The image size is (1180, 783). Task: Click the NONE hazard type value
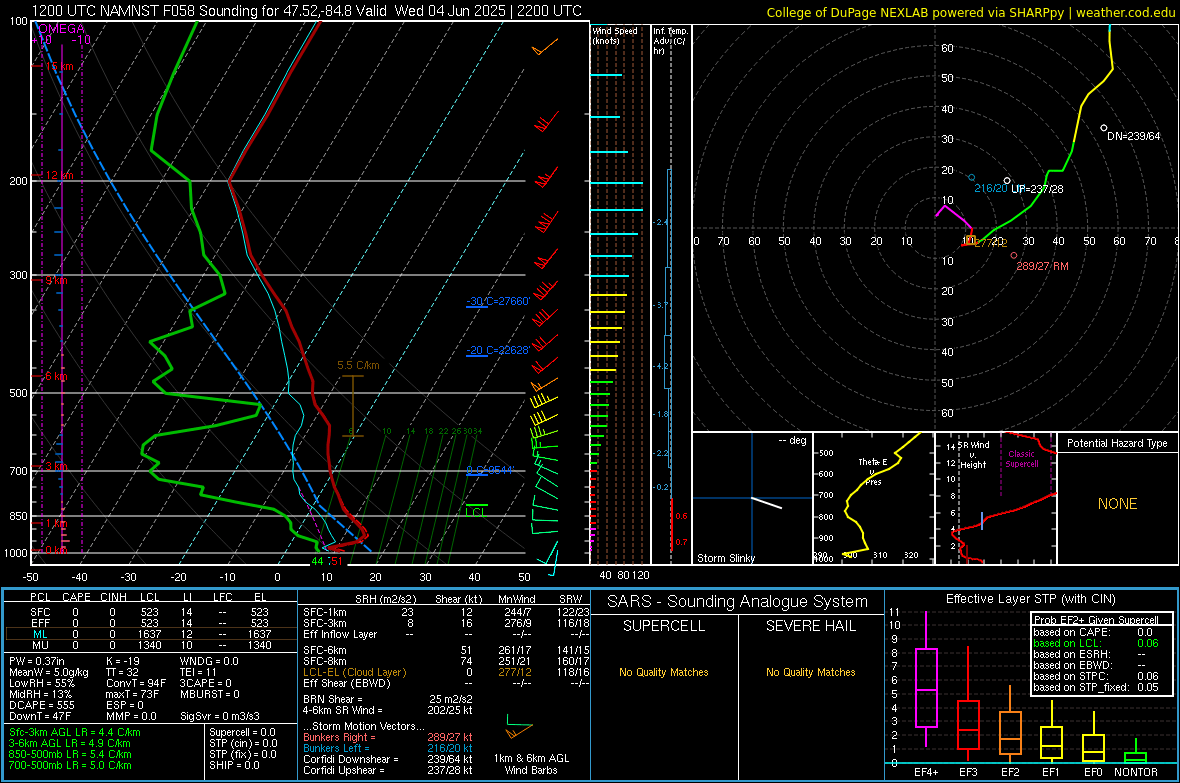point(1118,504)
